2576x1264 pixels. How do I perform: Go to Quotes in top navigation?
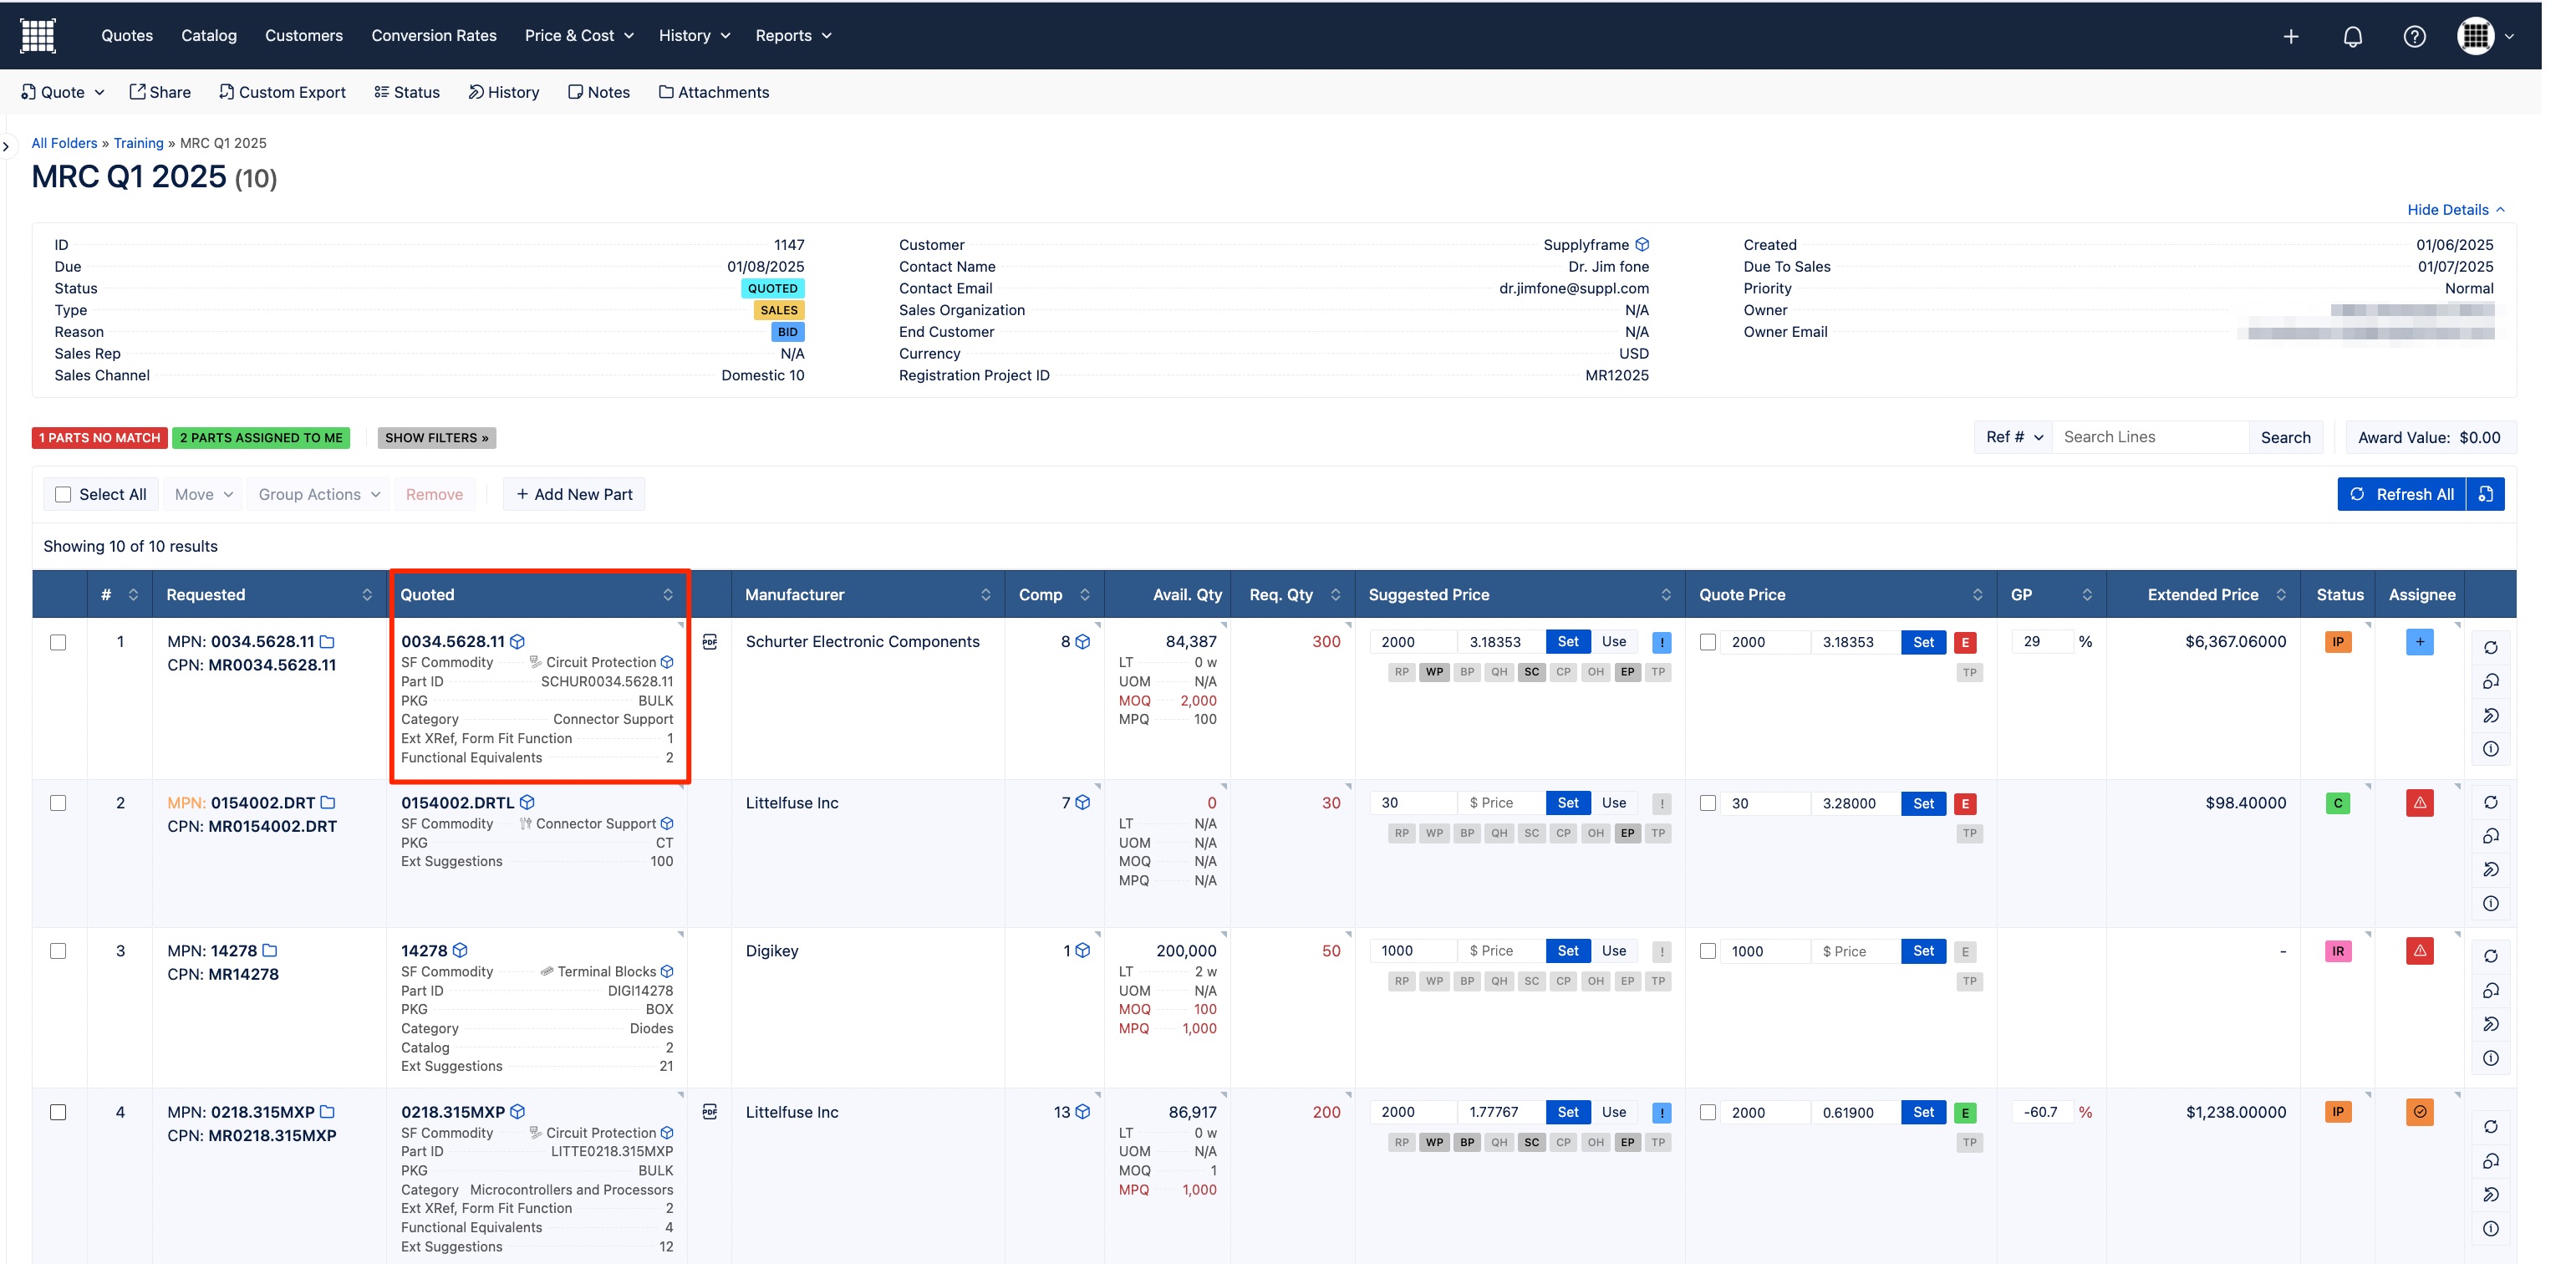(127, 36)
